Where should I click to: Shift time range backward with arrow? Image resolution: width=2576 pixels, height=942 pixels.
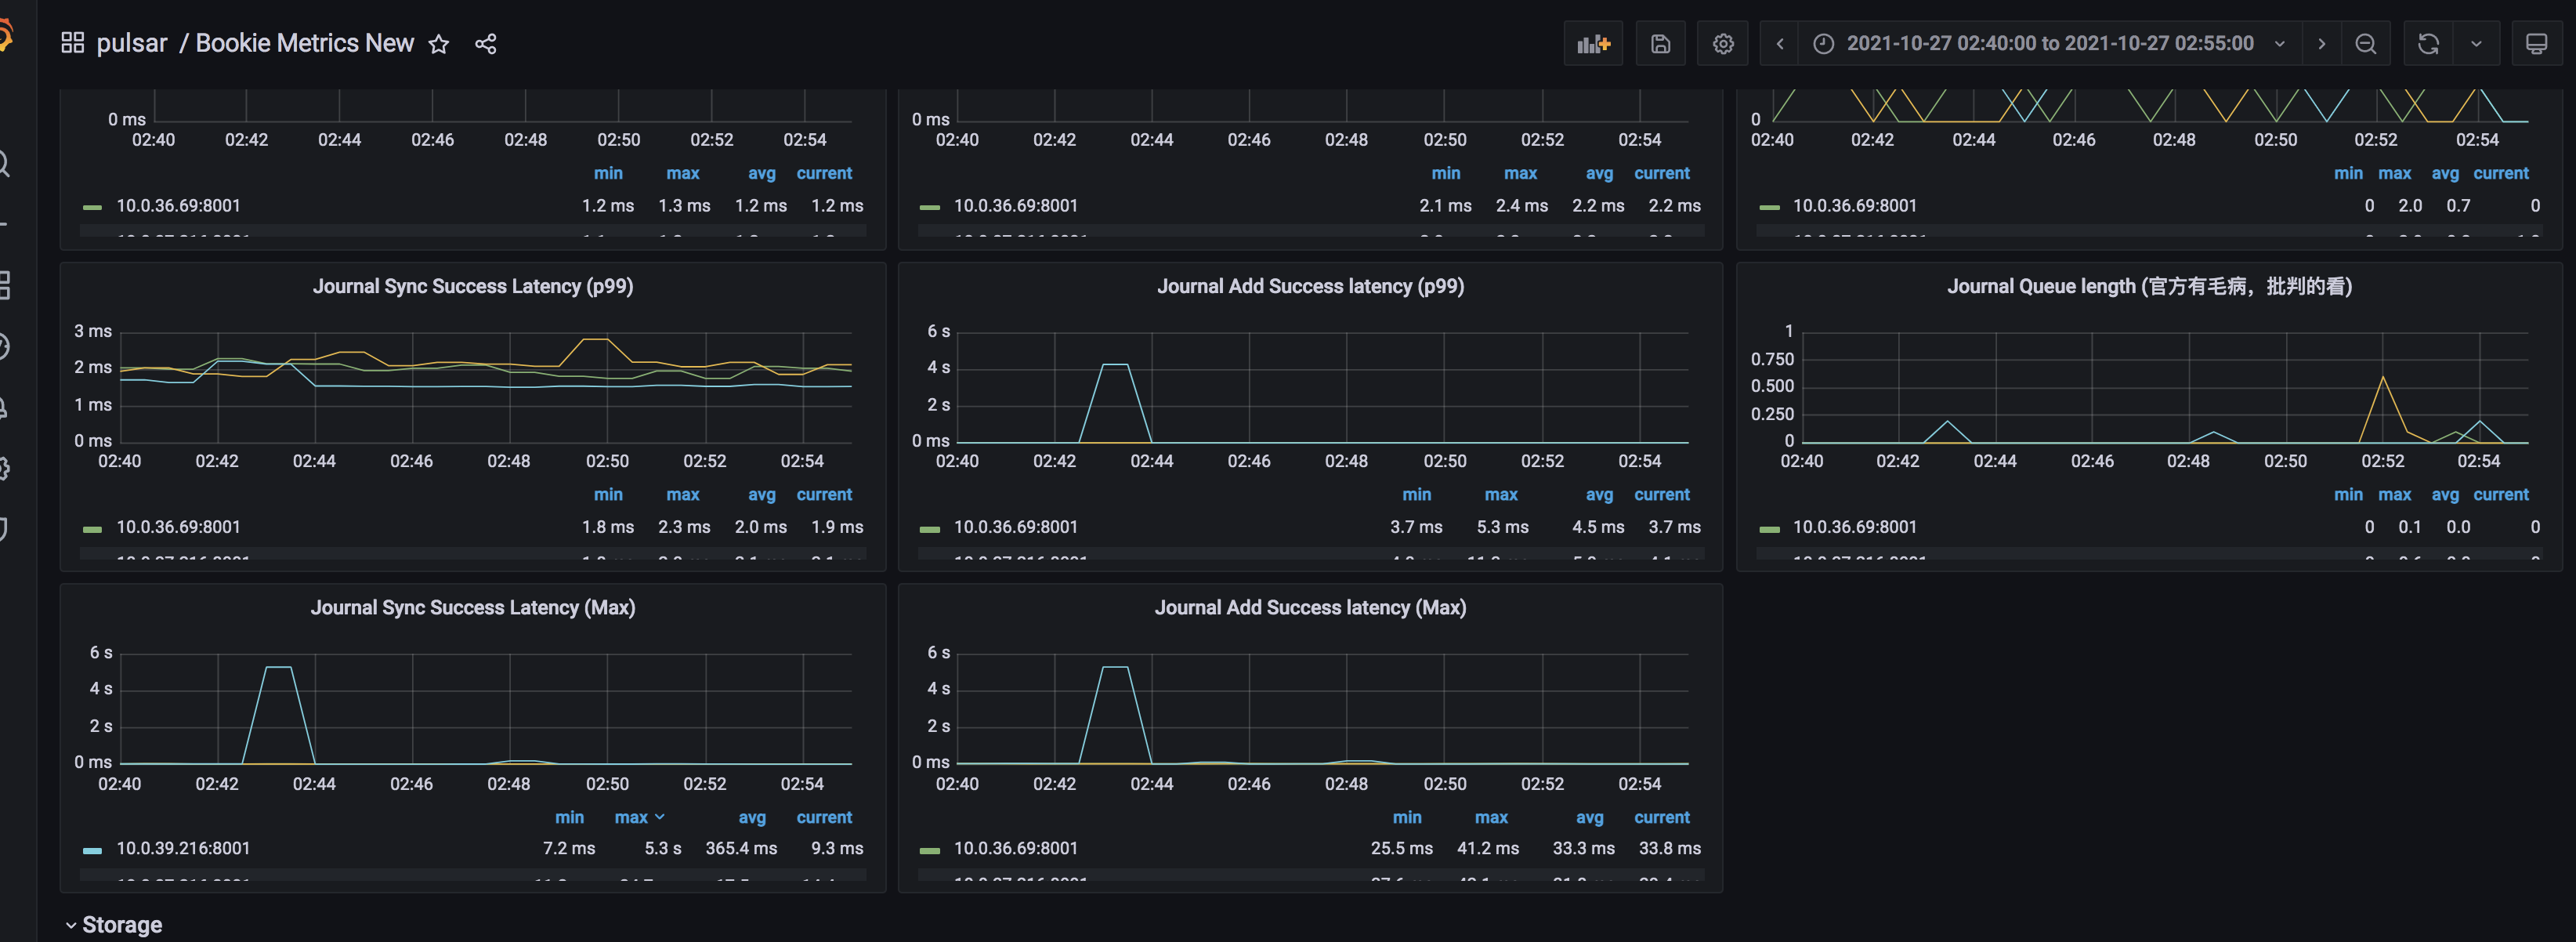pos(1779,43)
